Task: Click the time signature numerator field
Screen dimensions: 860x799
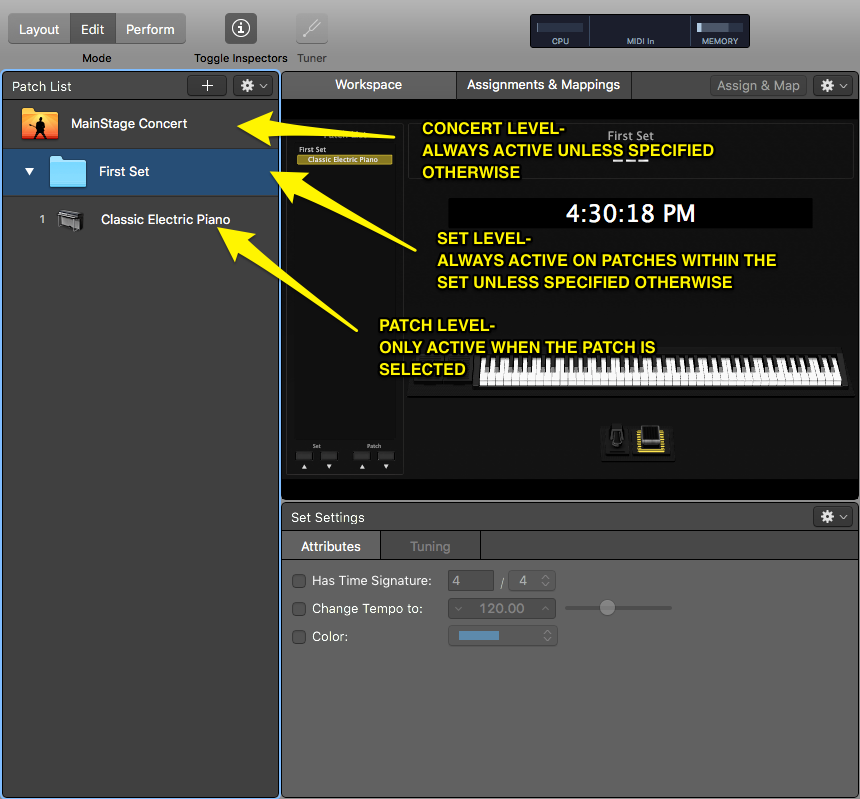Action: coord(471,581)
